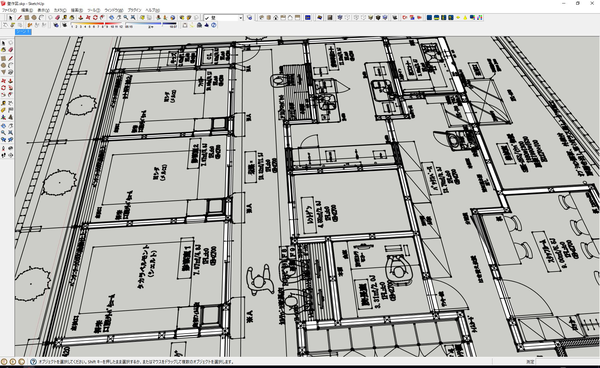The width and height of the screenshot is (600, 368).
Task: Adjust the shadow date slider
Action: (96, 24)
